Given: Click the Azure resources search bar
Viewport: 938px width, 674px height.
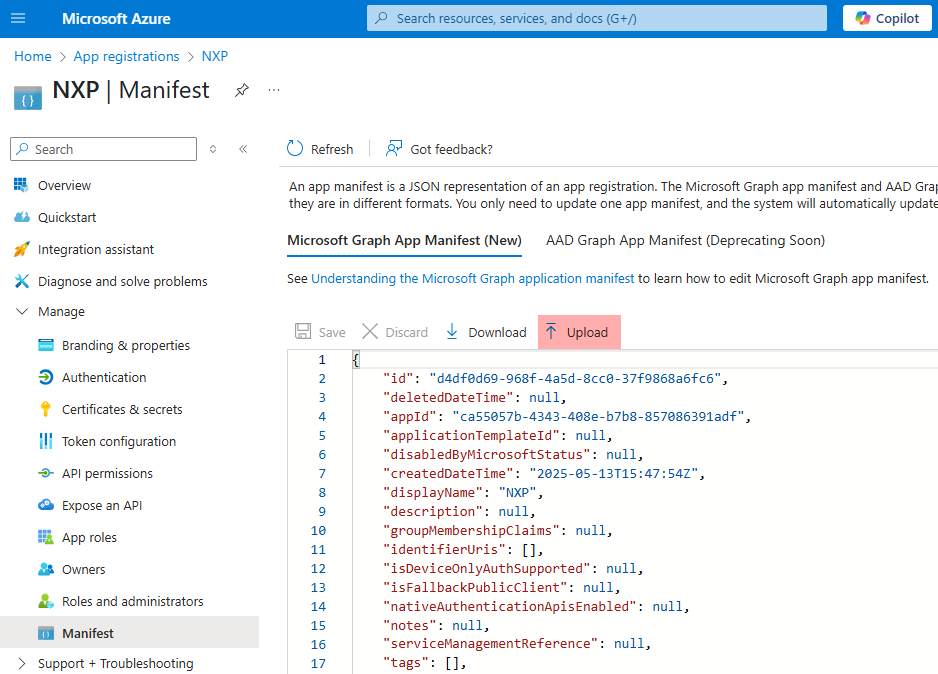Looking at the screenshot, I should pyautogui.click(x=596, y=17).
